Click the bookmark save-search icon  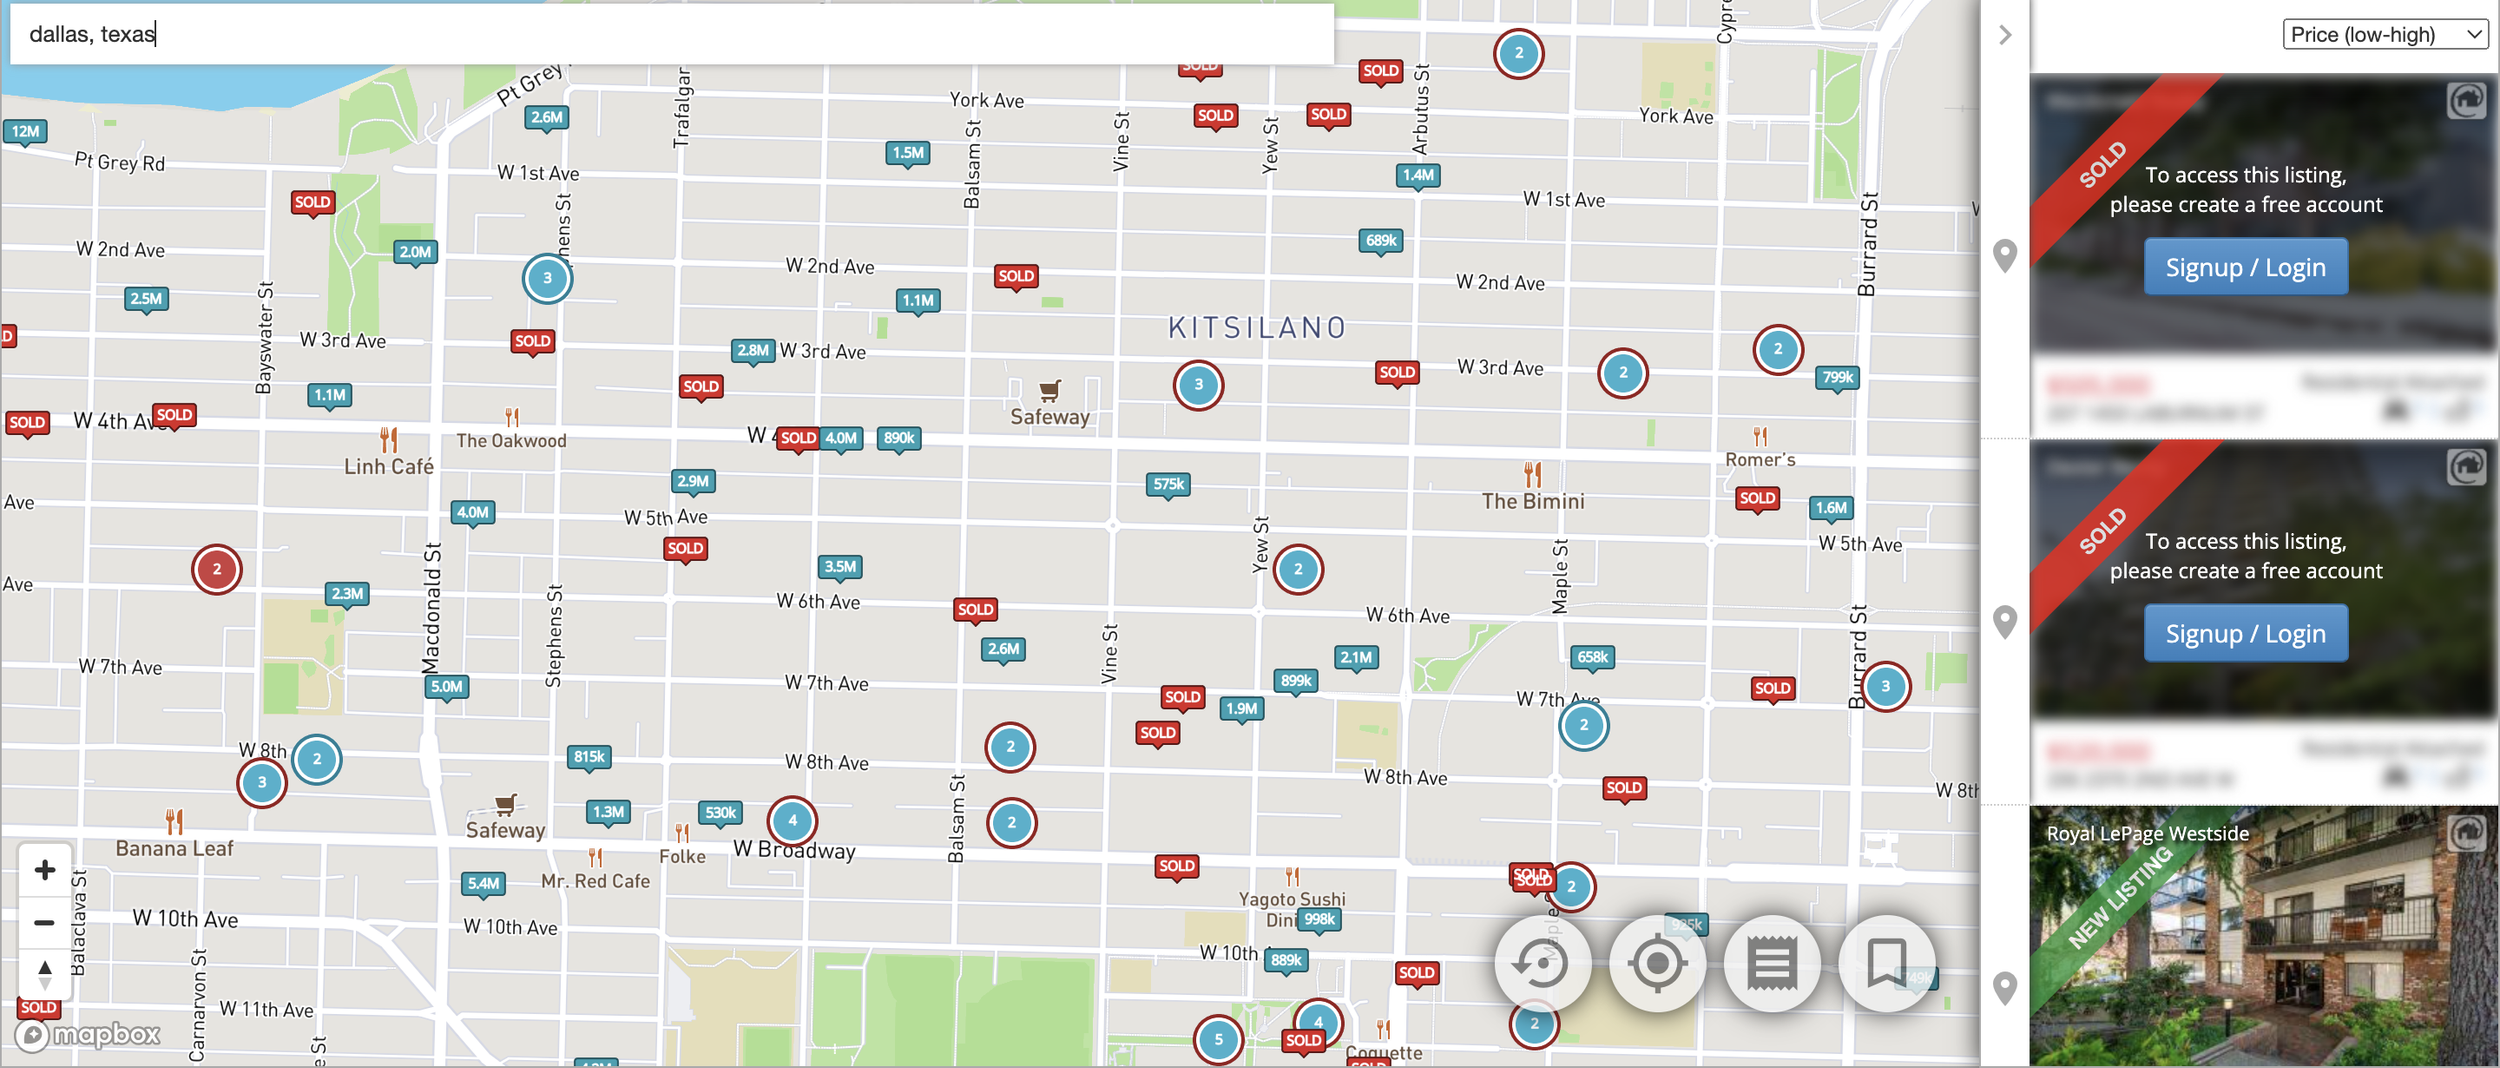[x=1885, y=963]
